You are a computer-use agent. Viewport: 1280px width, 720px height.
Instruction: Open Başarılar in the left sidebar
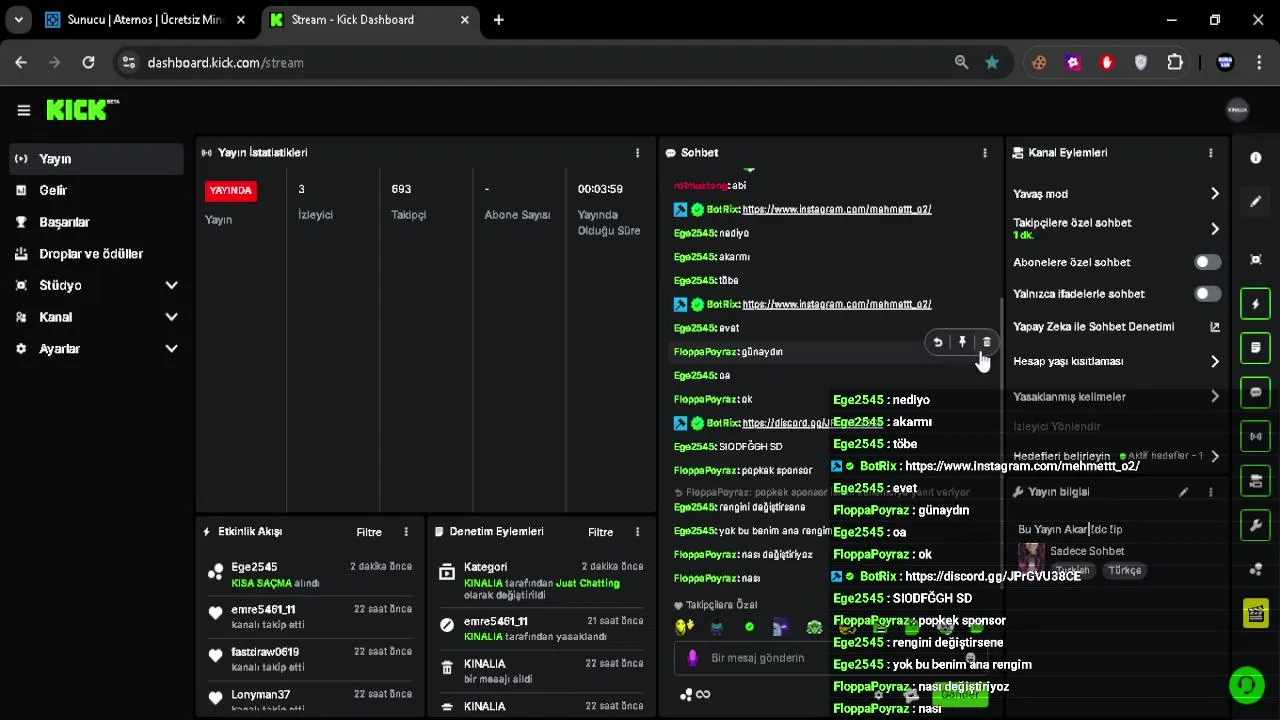tap(95, 222)
